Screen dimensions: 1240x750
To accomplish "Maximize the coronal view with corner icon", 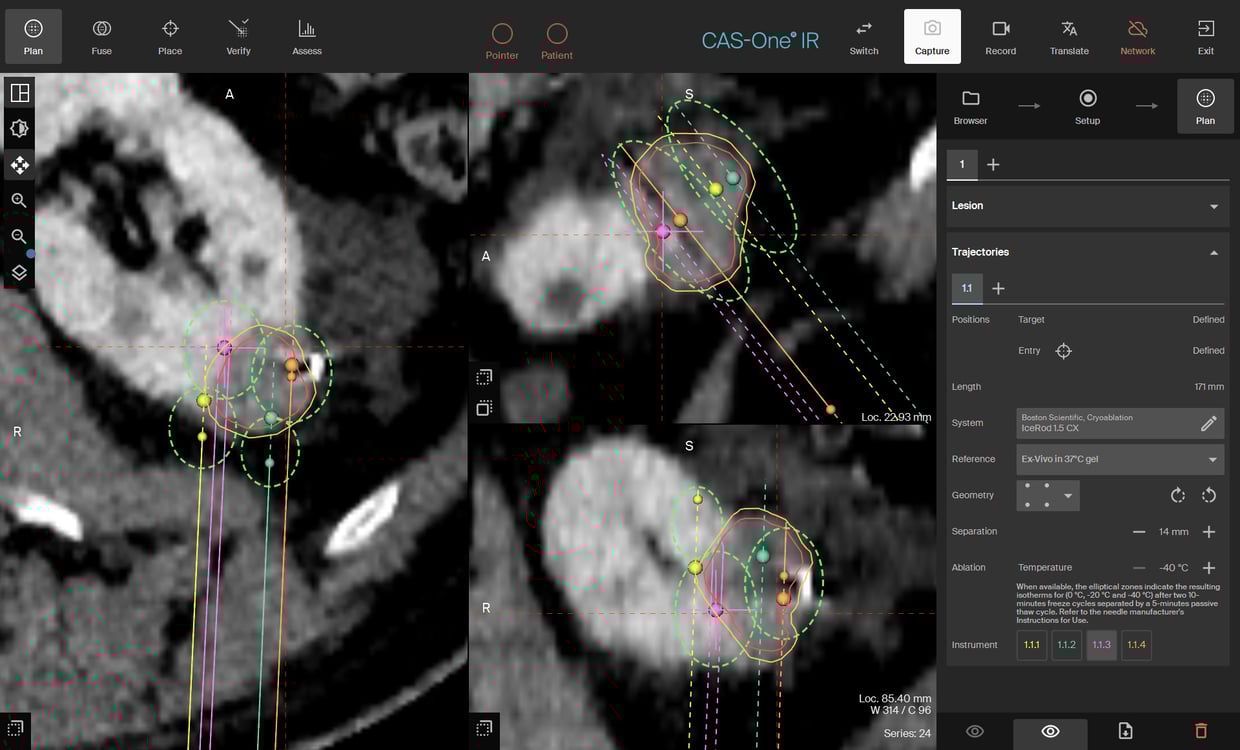I will click(x=484, y=728).
